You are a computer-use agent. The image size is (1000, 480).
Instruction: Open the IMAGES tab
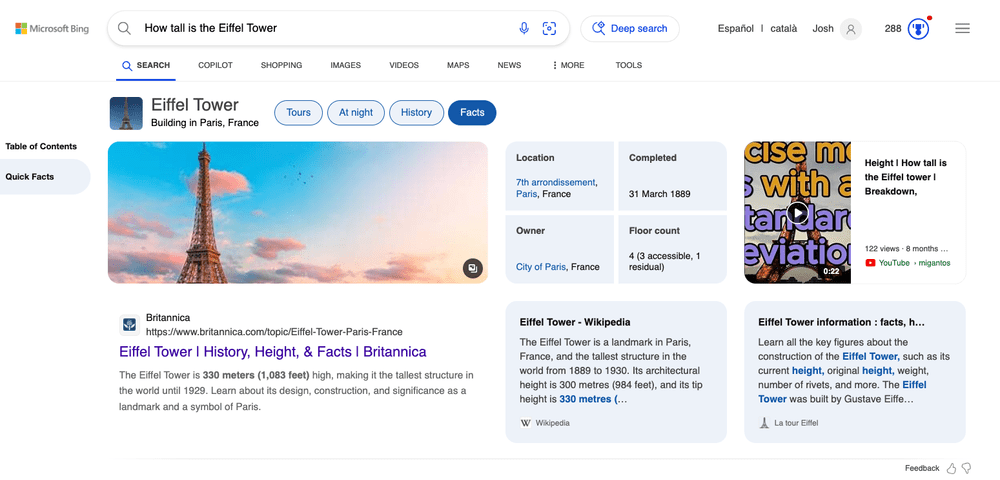[x=346, y=65]
